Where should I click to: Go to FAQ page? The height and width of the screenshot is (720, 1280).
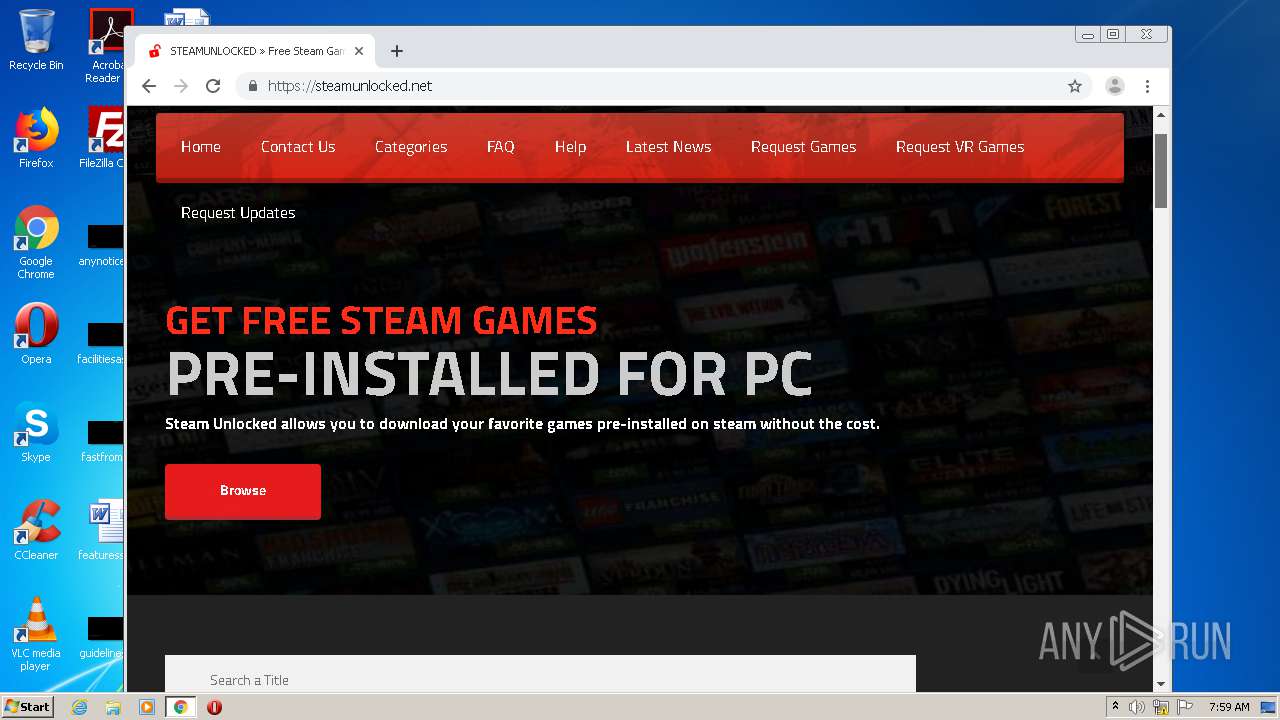[x=501, y=147]
